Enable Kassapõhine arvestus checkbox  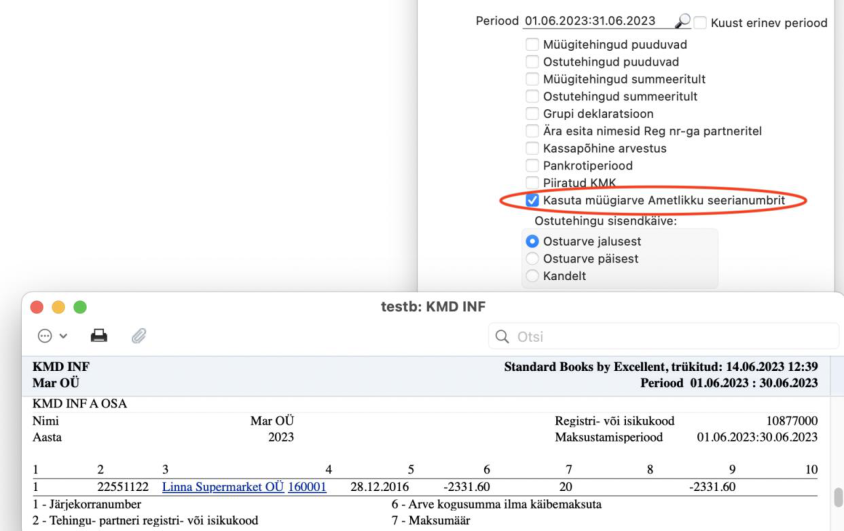click(x=532, y=148)
